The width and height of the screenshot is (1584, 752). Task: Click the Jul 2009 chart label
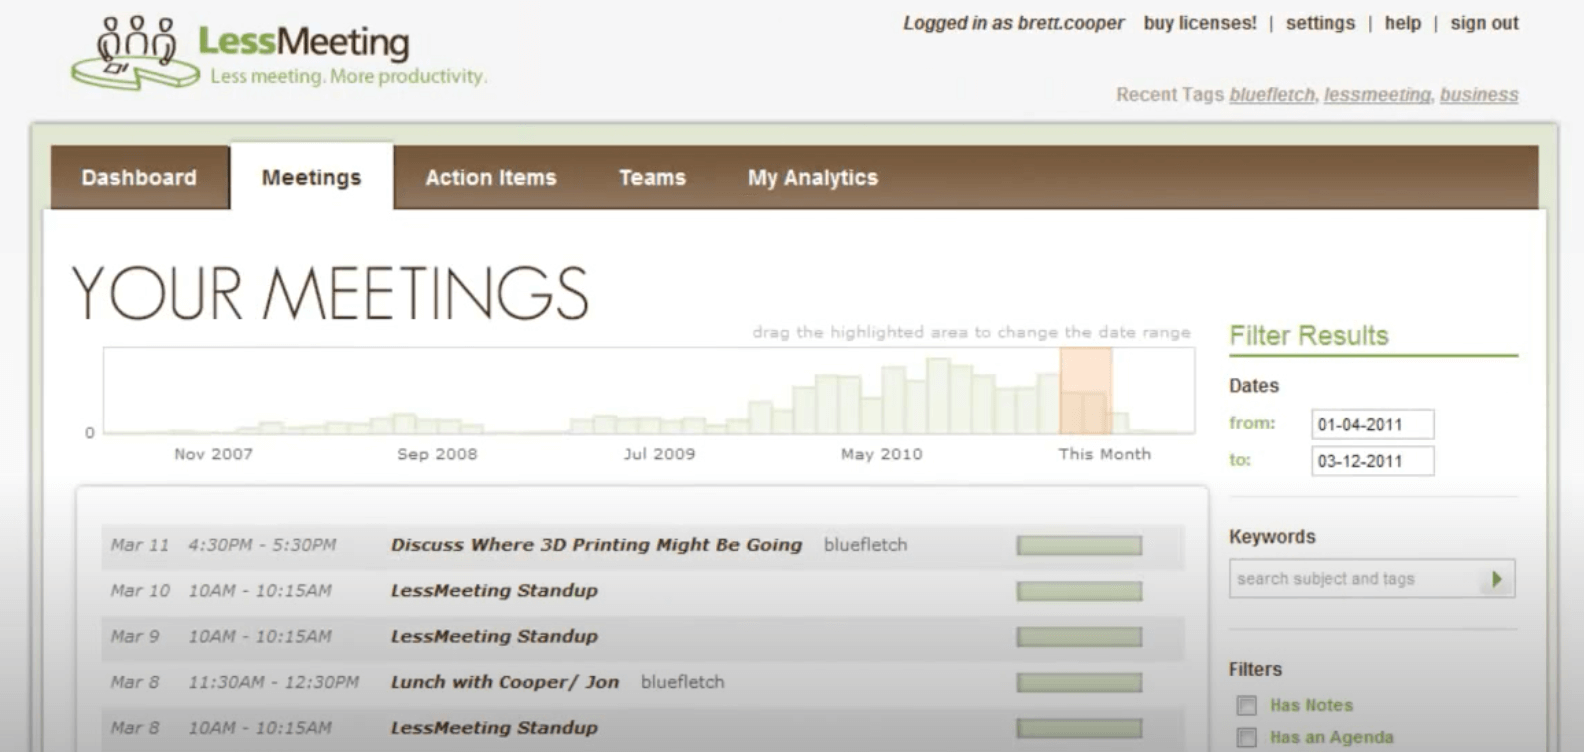659,454
